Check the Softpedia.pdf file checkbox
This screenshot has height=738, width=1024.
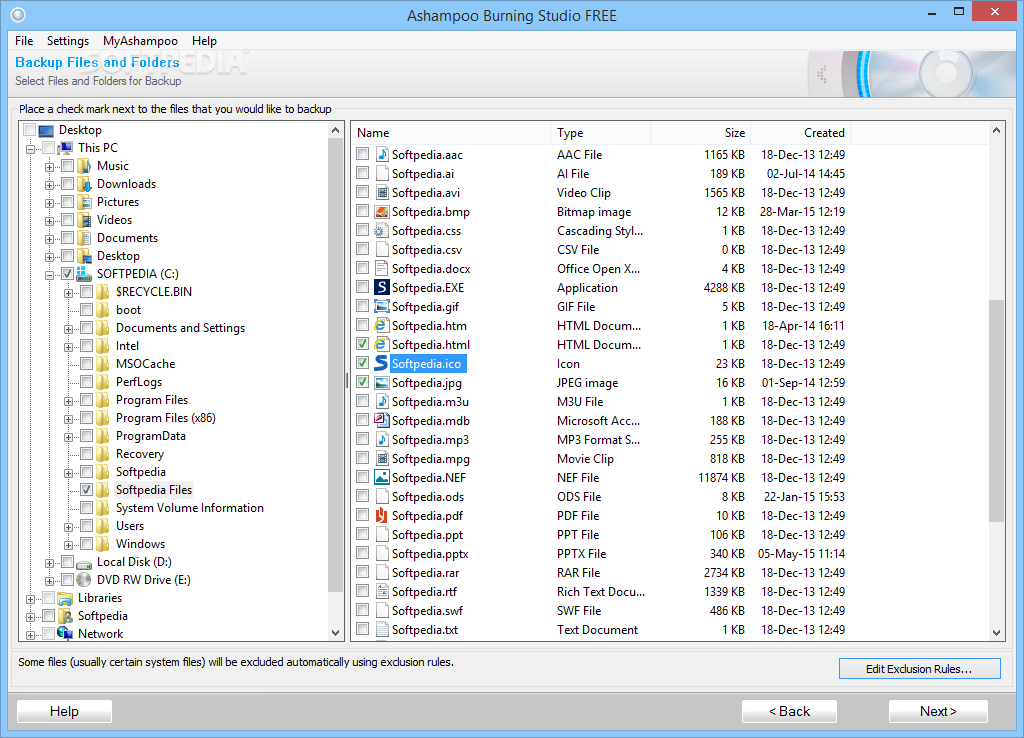(362, 515)
